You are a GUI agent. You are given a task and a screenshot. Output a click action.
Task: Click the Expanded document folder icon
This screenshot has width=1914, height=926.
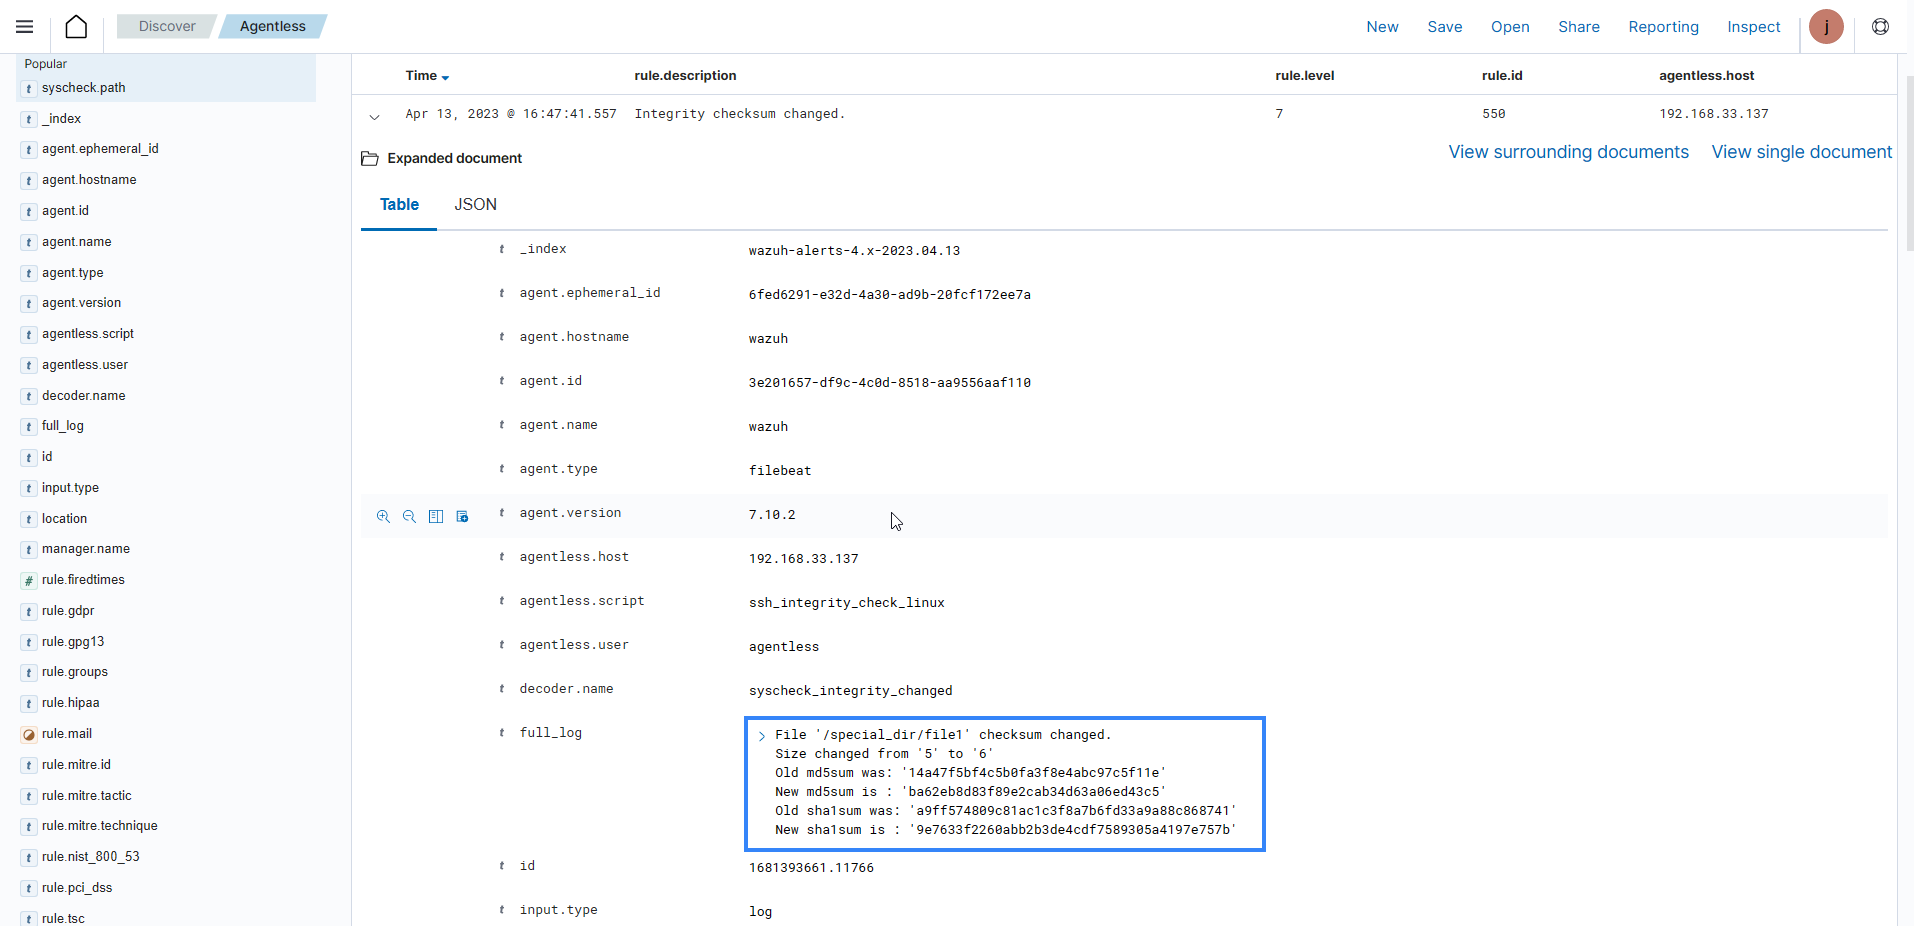click(369, 159)
